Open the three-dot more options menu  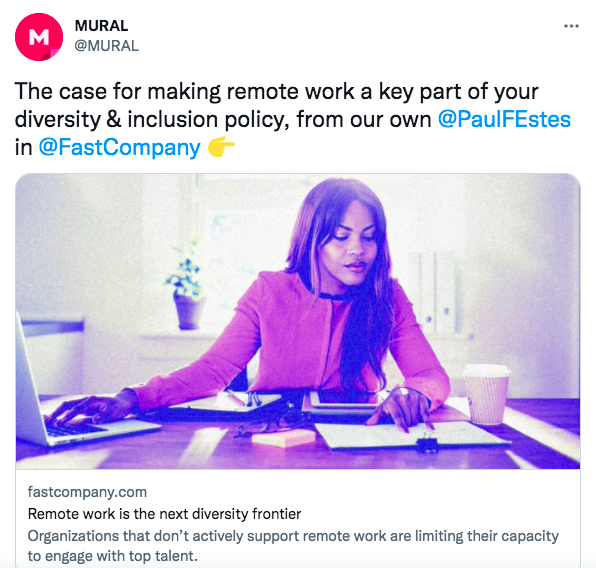pos(571,26)
